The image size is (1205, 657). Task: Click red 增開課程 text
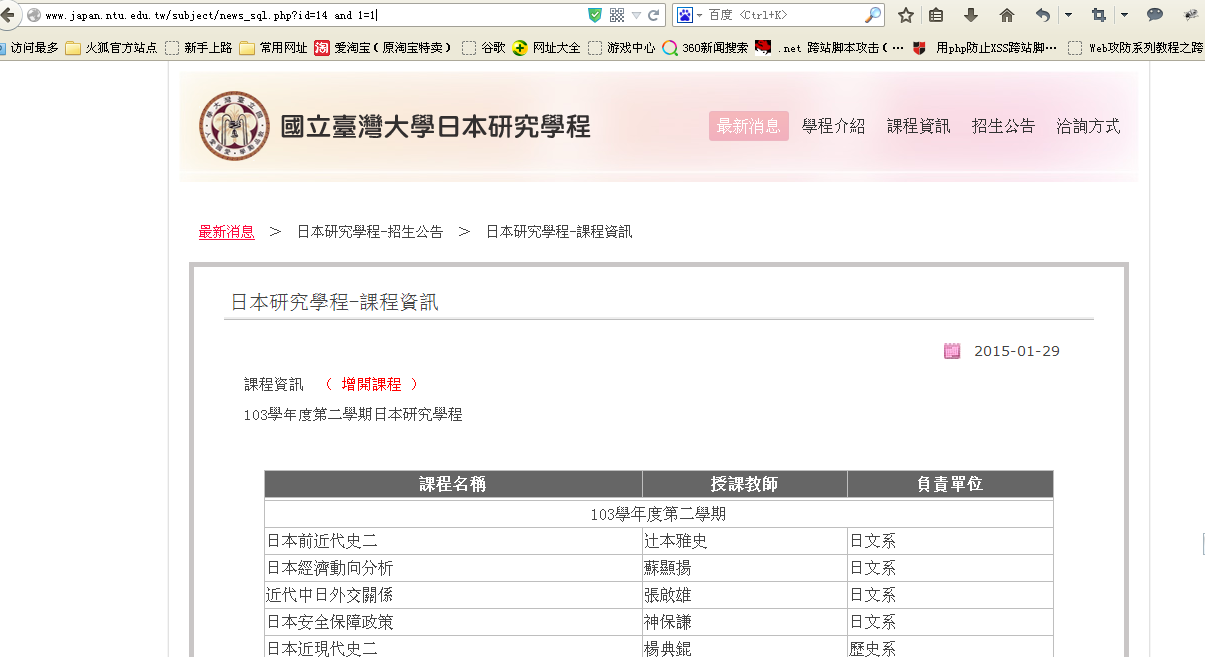(371, 384)
